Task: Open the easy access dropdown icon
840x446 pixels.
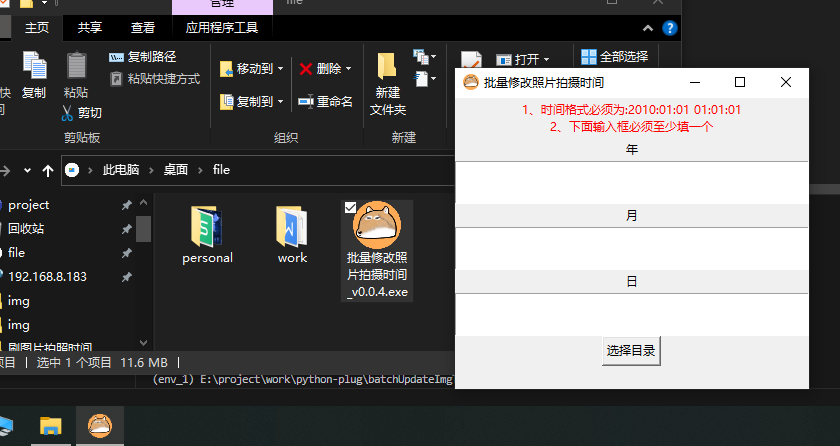Action: (x=424, y=79)
